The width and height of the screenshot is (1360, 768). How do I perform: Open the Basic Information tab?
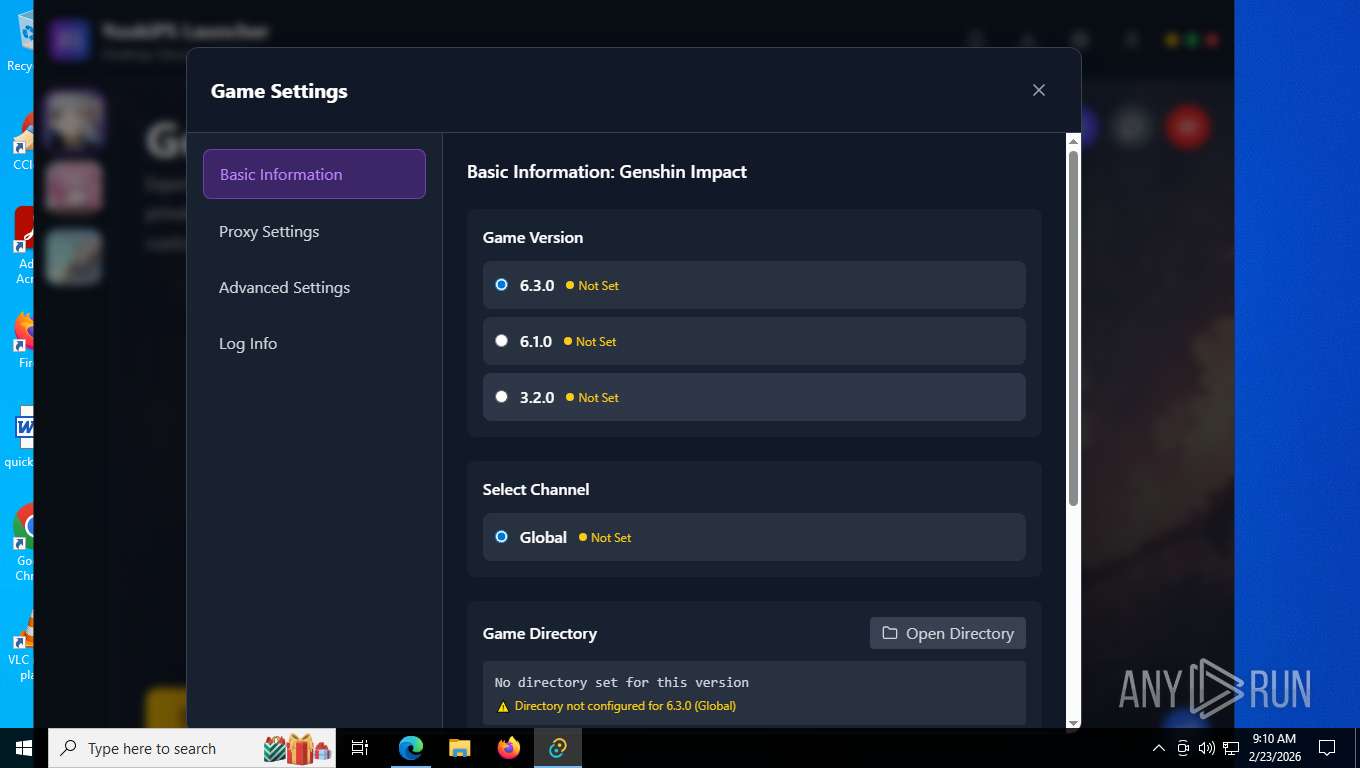[x=314, y=174]
